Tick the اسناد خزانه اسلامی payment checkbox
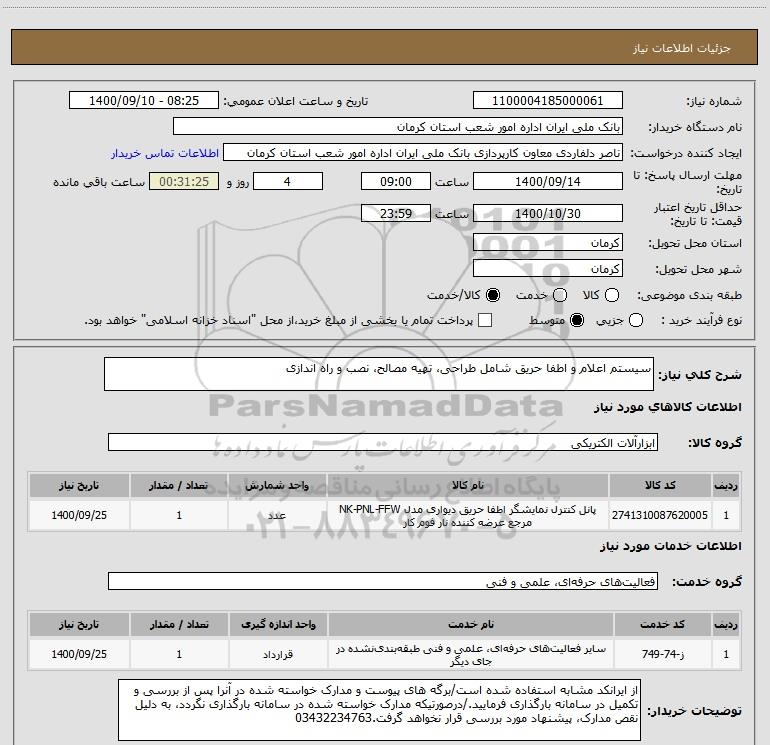770x745 pixels. [x=485, y=320]
